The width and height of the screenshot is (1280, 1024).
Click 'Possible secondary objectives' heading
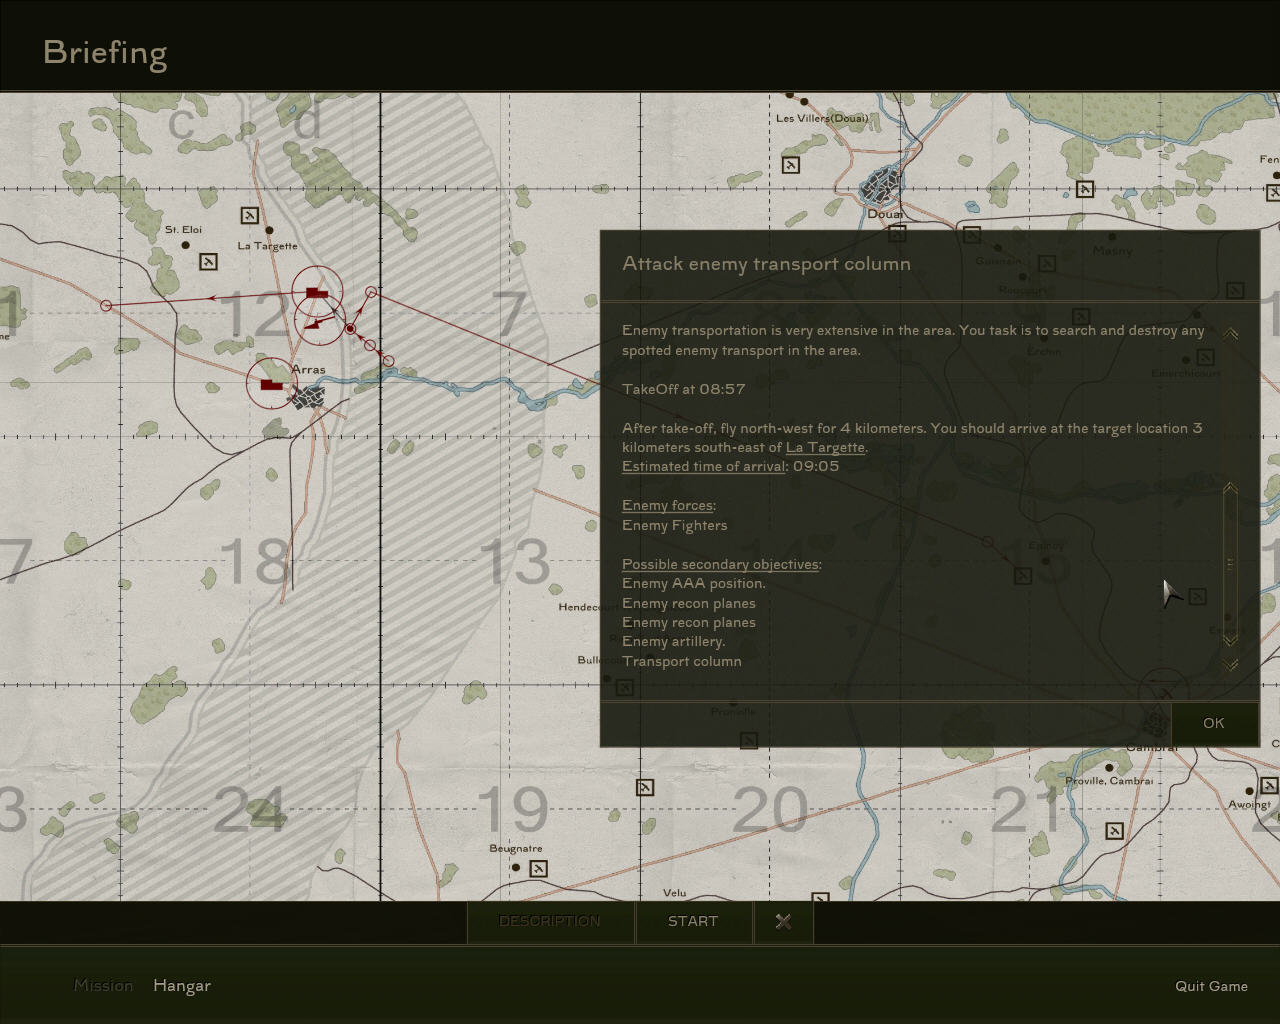[x=720, y=565]
